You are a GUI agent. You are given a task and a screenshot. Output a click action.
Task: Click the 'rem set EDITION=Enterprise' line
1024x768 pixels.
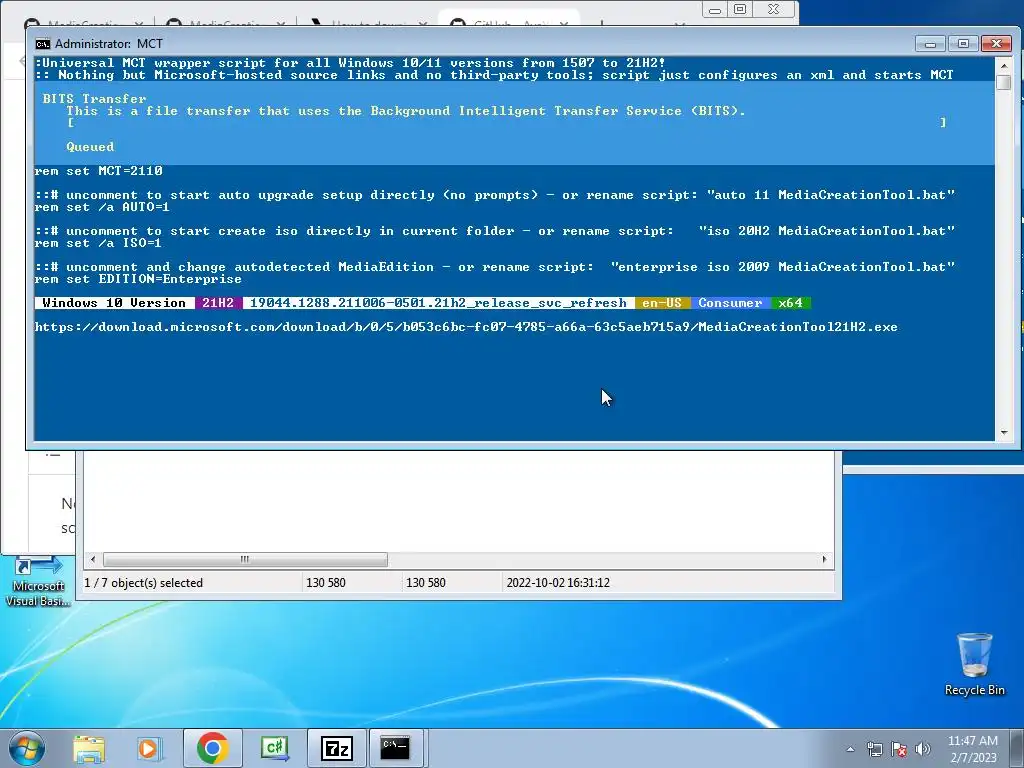click(x=138, y=279)
